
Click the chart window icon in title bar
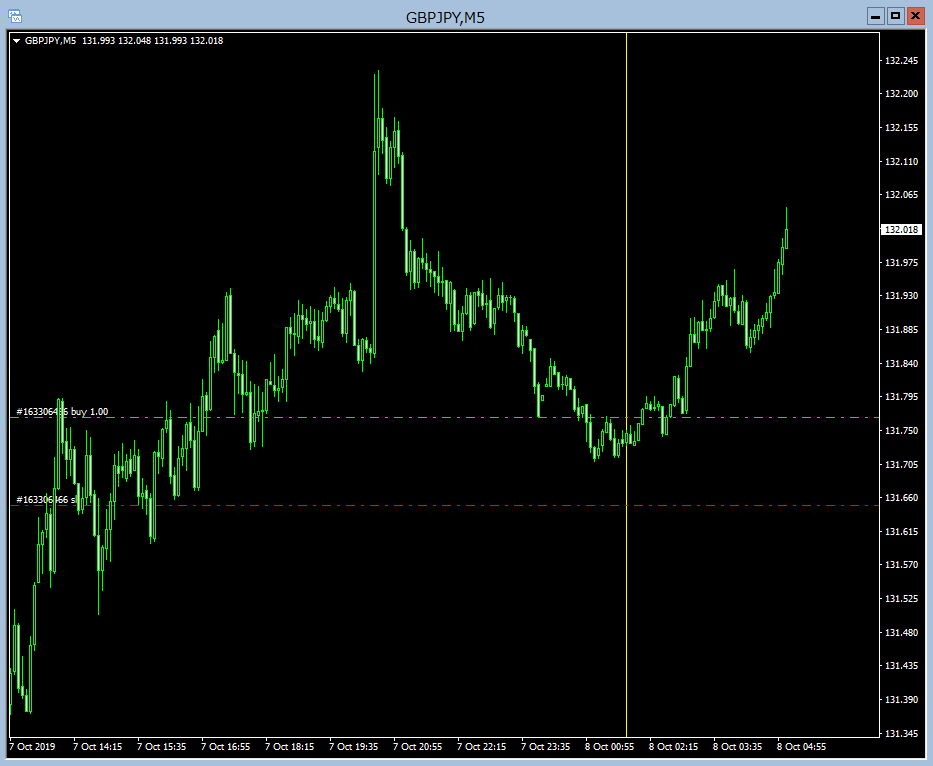coord(15,16)
